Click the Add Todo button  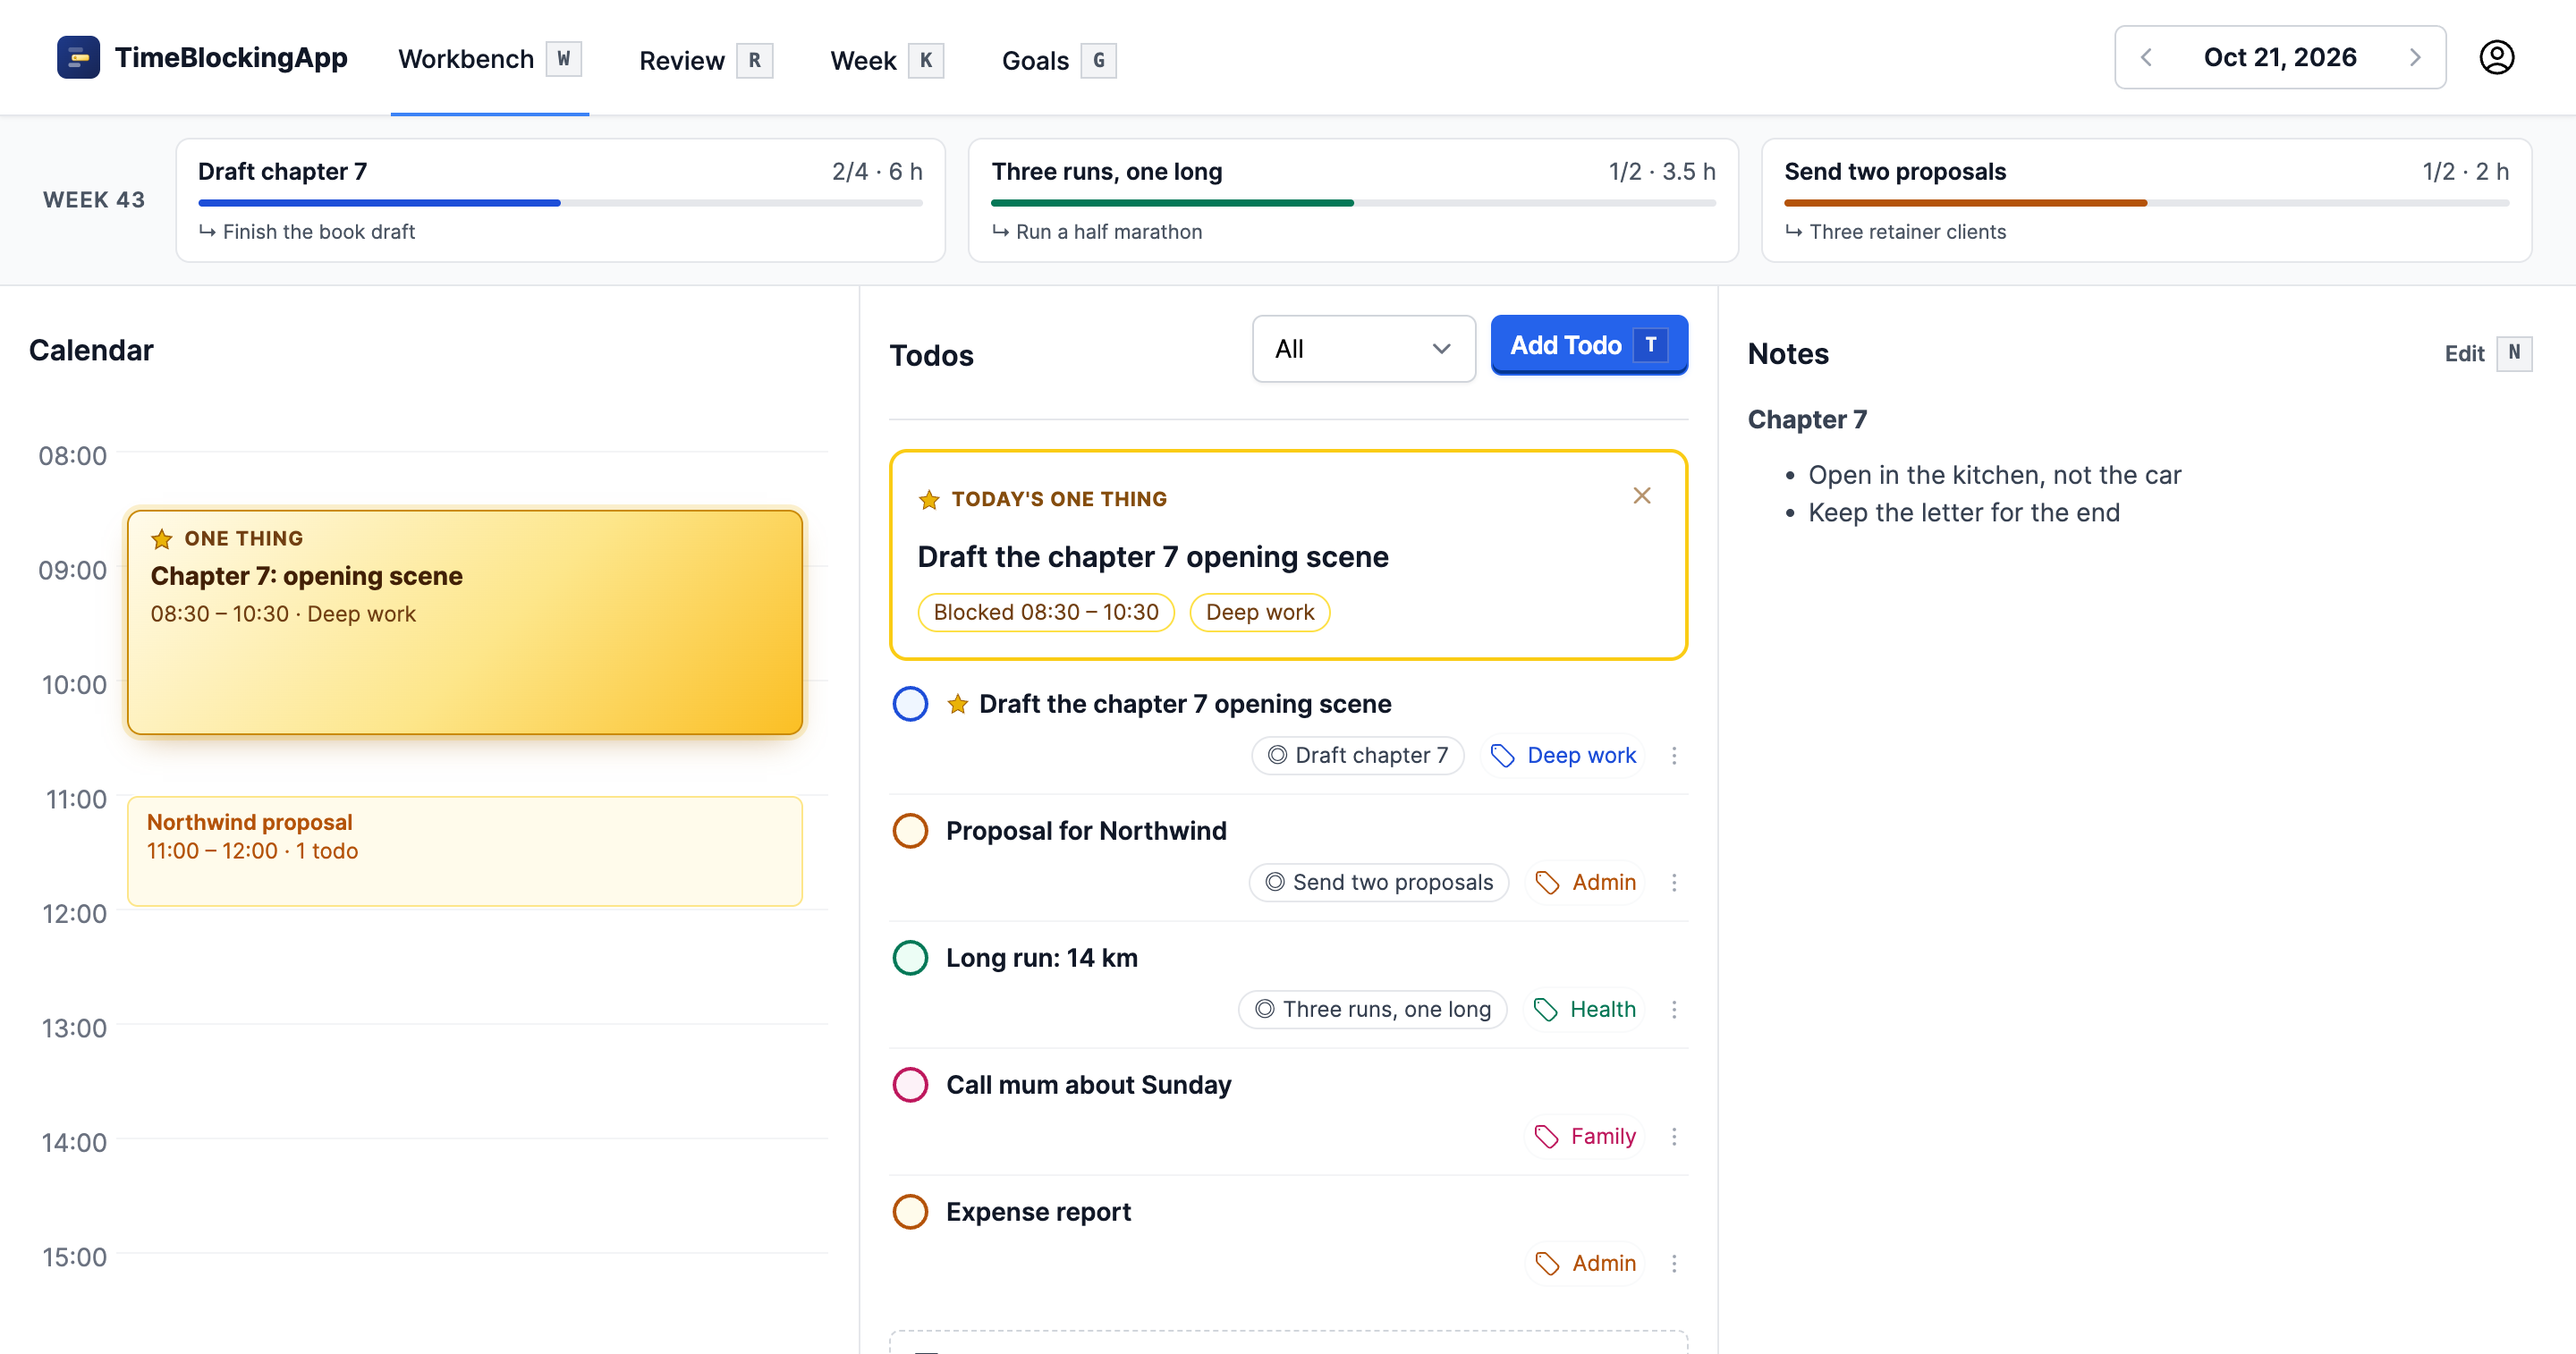click(1589, 345)
